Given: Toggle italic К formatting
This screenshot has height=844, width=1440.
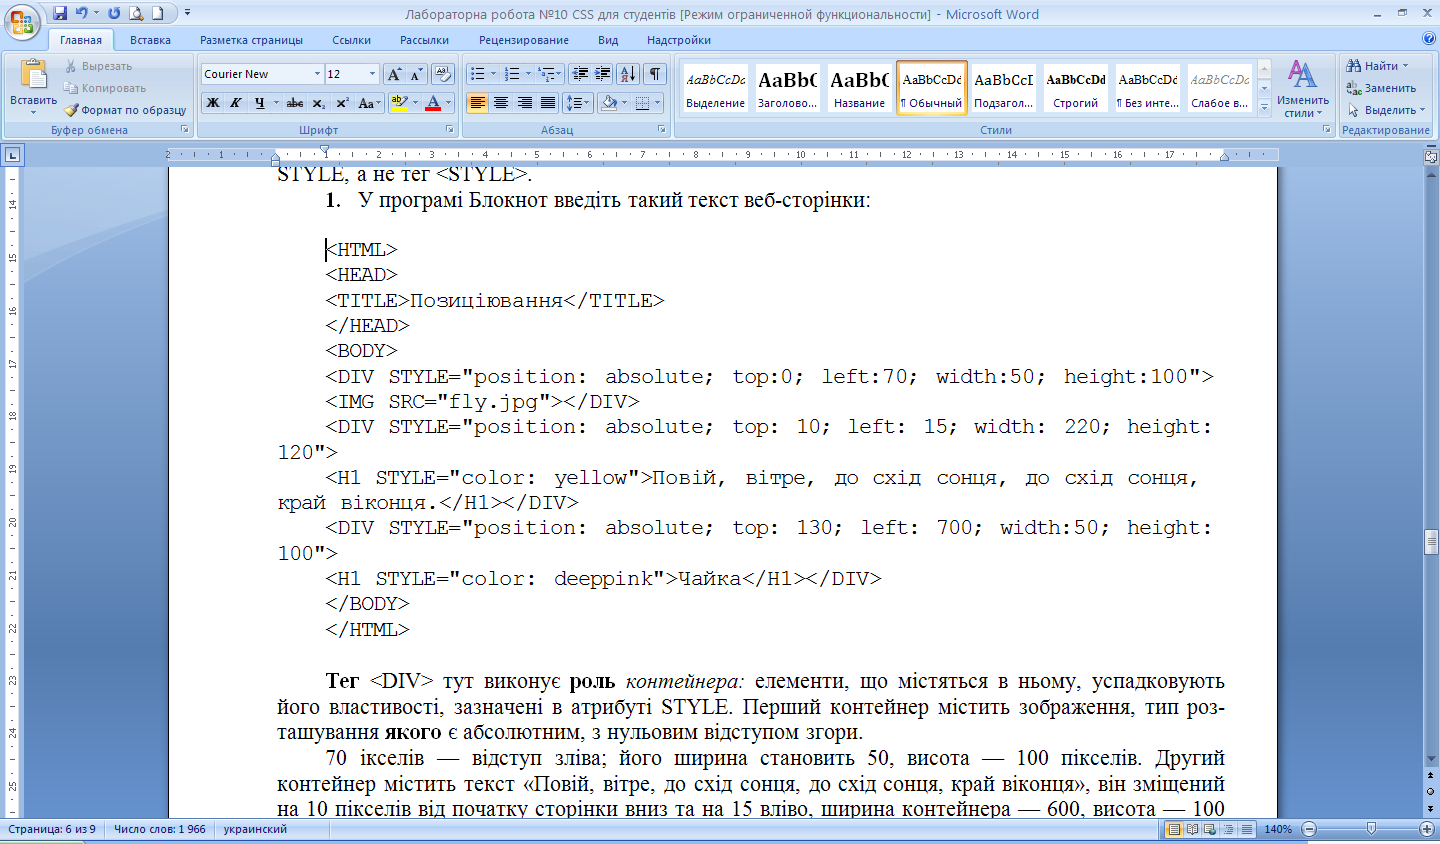Looking at the screenshot, I should click(236, 103).
